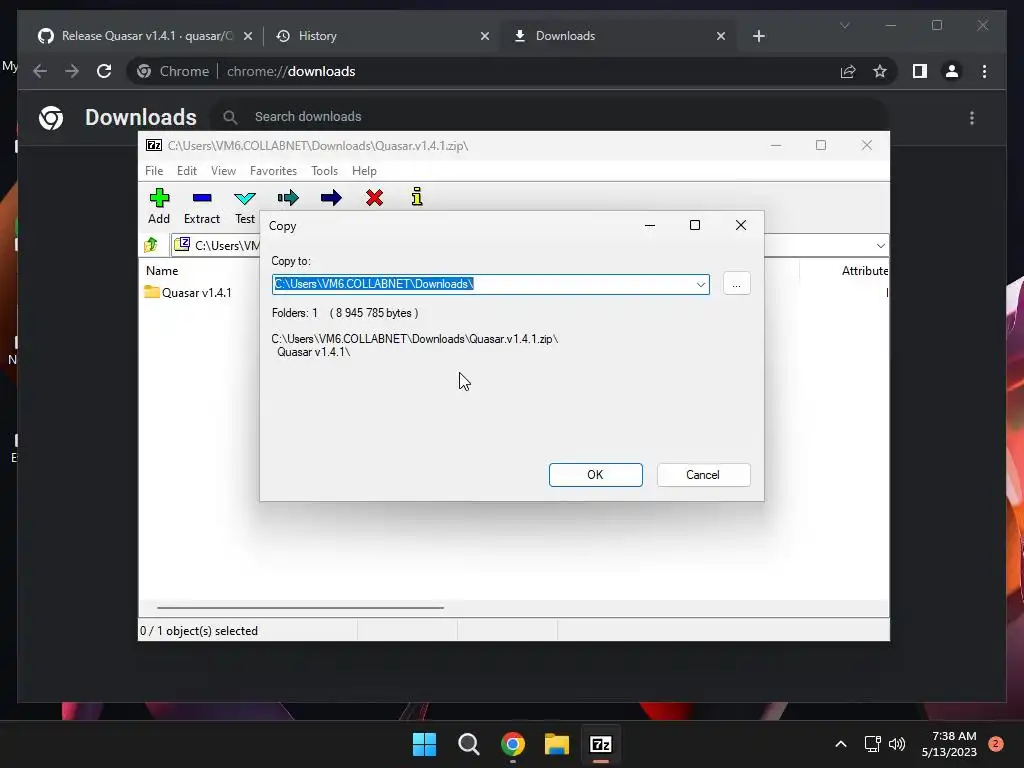Viewport: 1024px width, 768px height.
Task: Click Chrome forward navigation arrow
Action: point(72,71)
